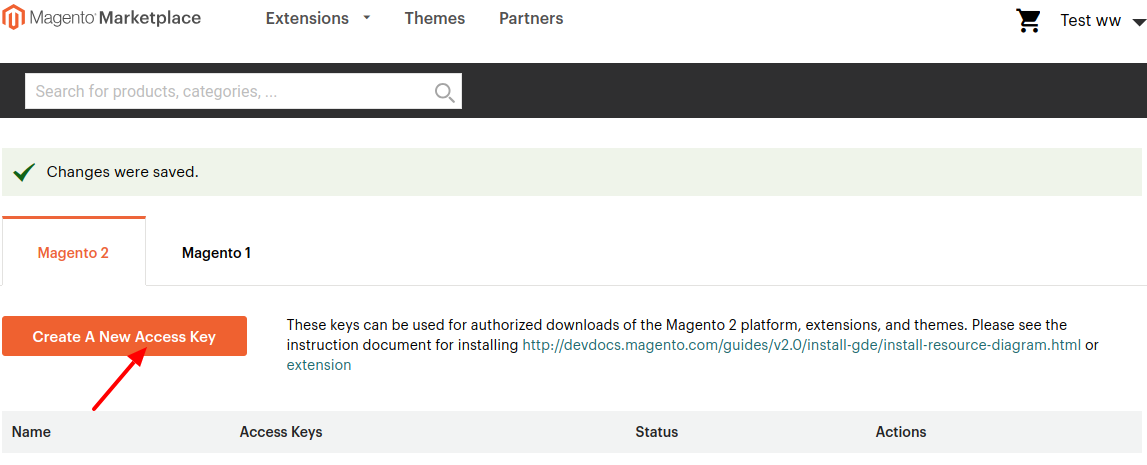Open the devdocs install-resource-diagram link

[801, 344]
